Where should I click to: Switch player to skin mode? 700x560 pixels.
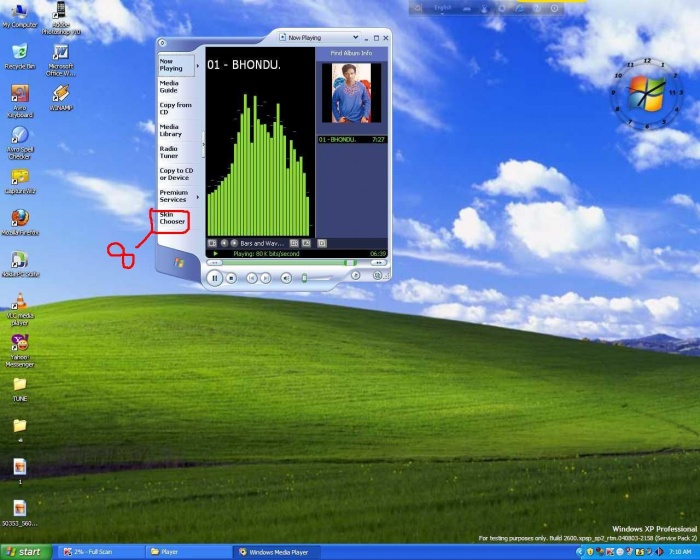pyautogui.click(x=378, y=276)
